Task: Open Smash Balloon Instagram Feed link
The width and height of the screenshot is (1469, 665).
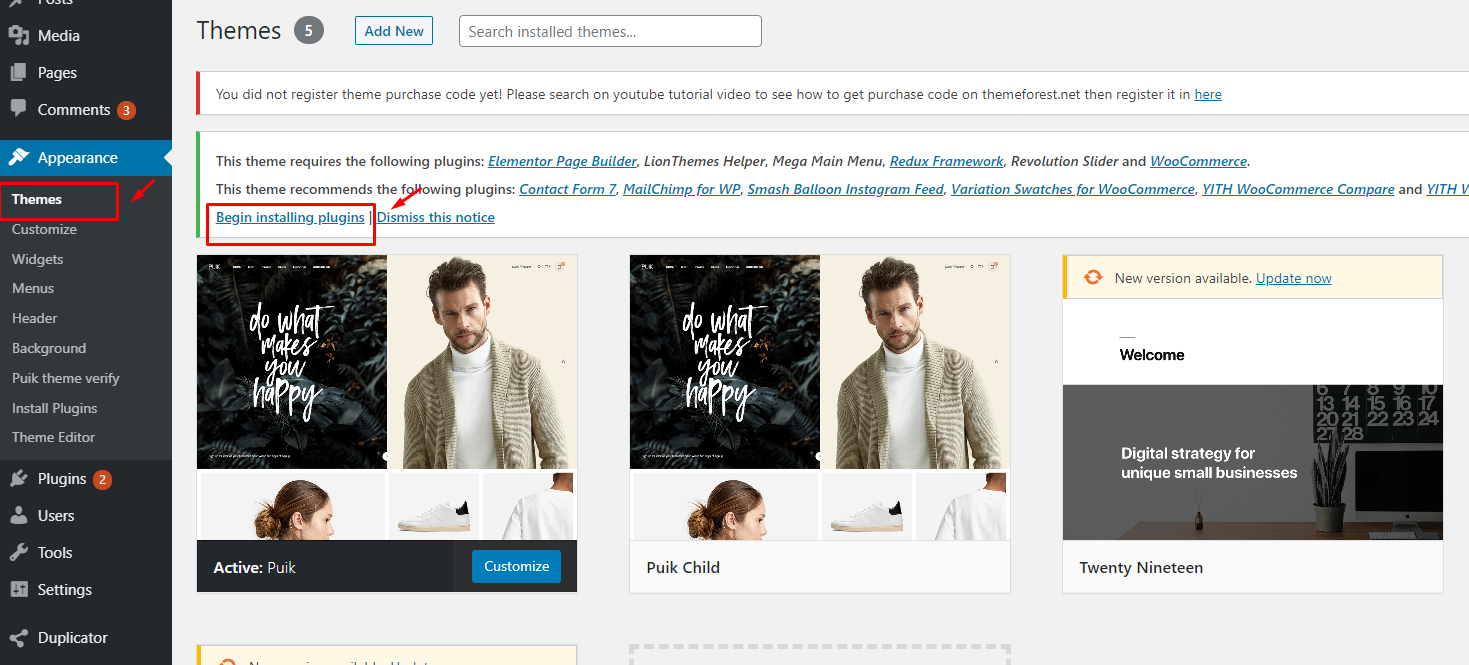Action: 845,189
